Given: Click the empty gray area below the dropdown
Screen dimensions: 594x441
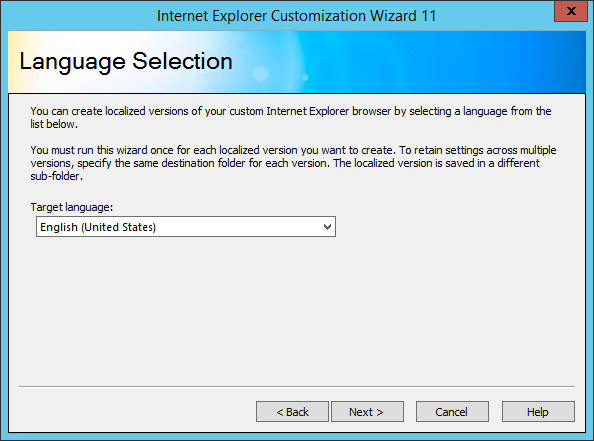Looking at the screenshot, I should pyautogui.click(x=297, y=311).
